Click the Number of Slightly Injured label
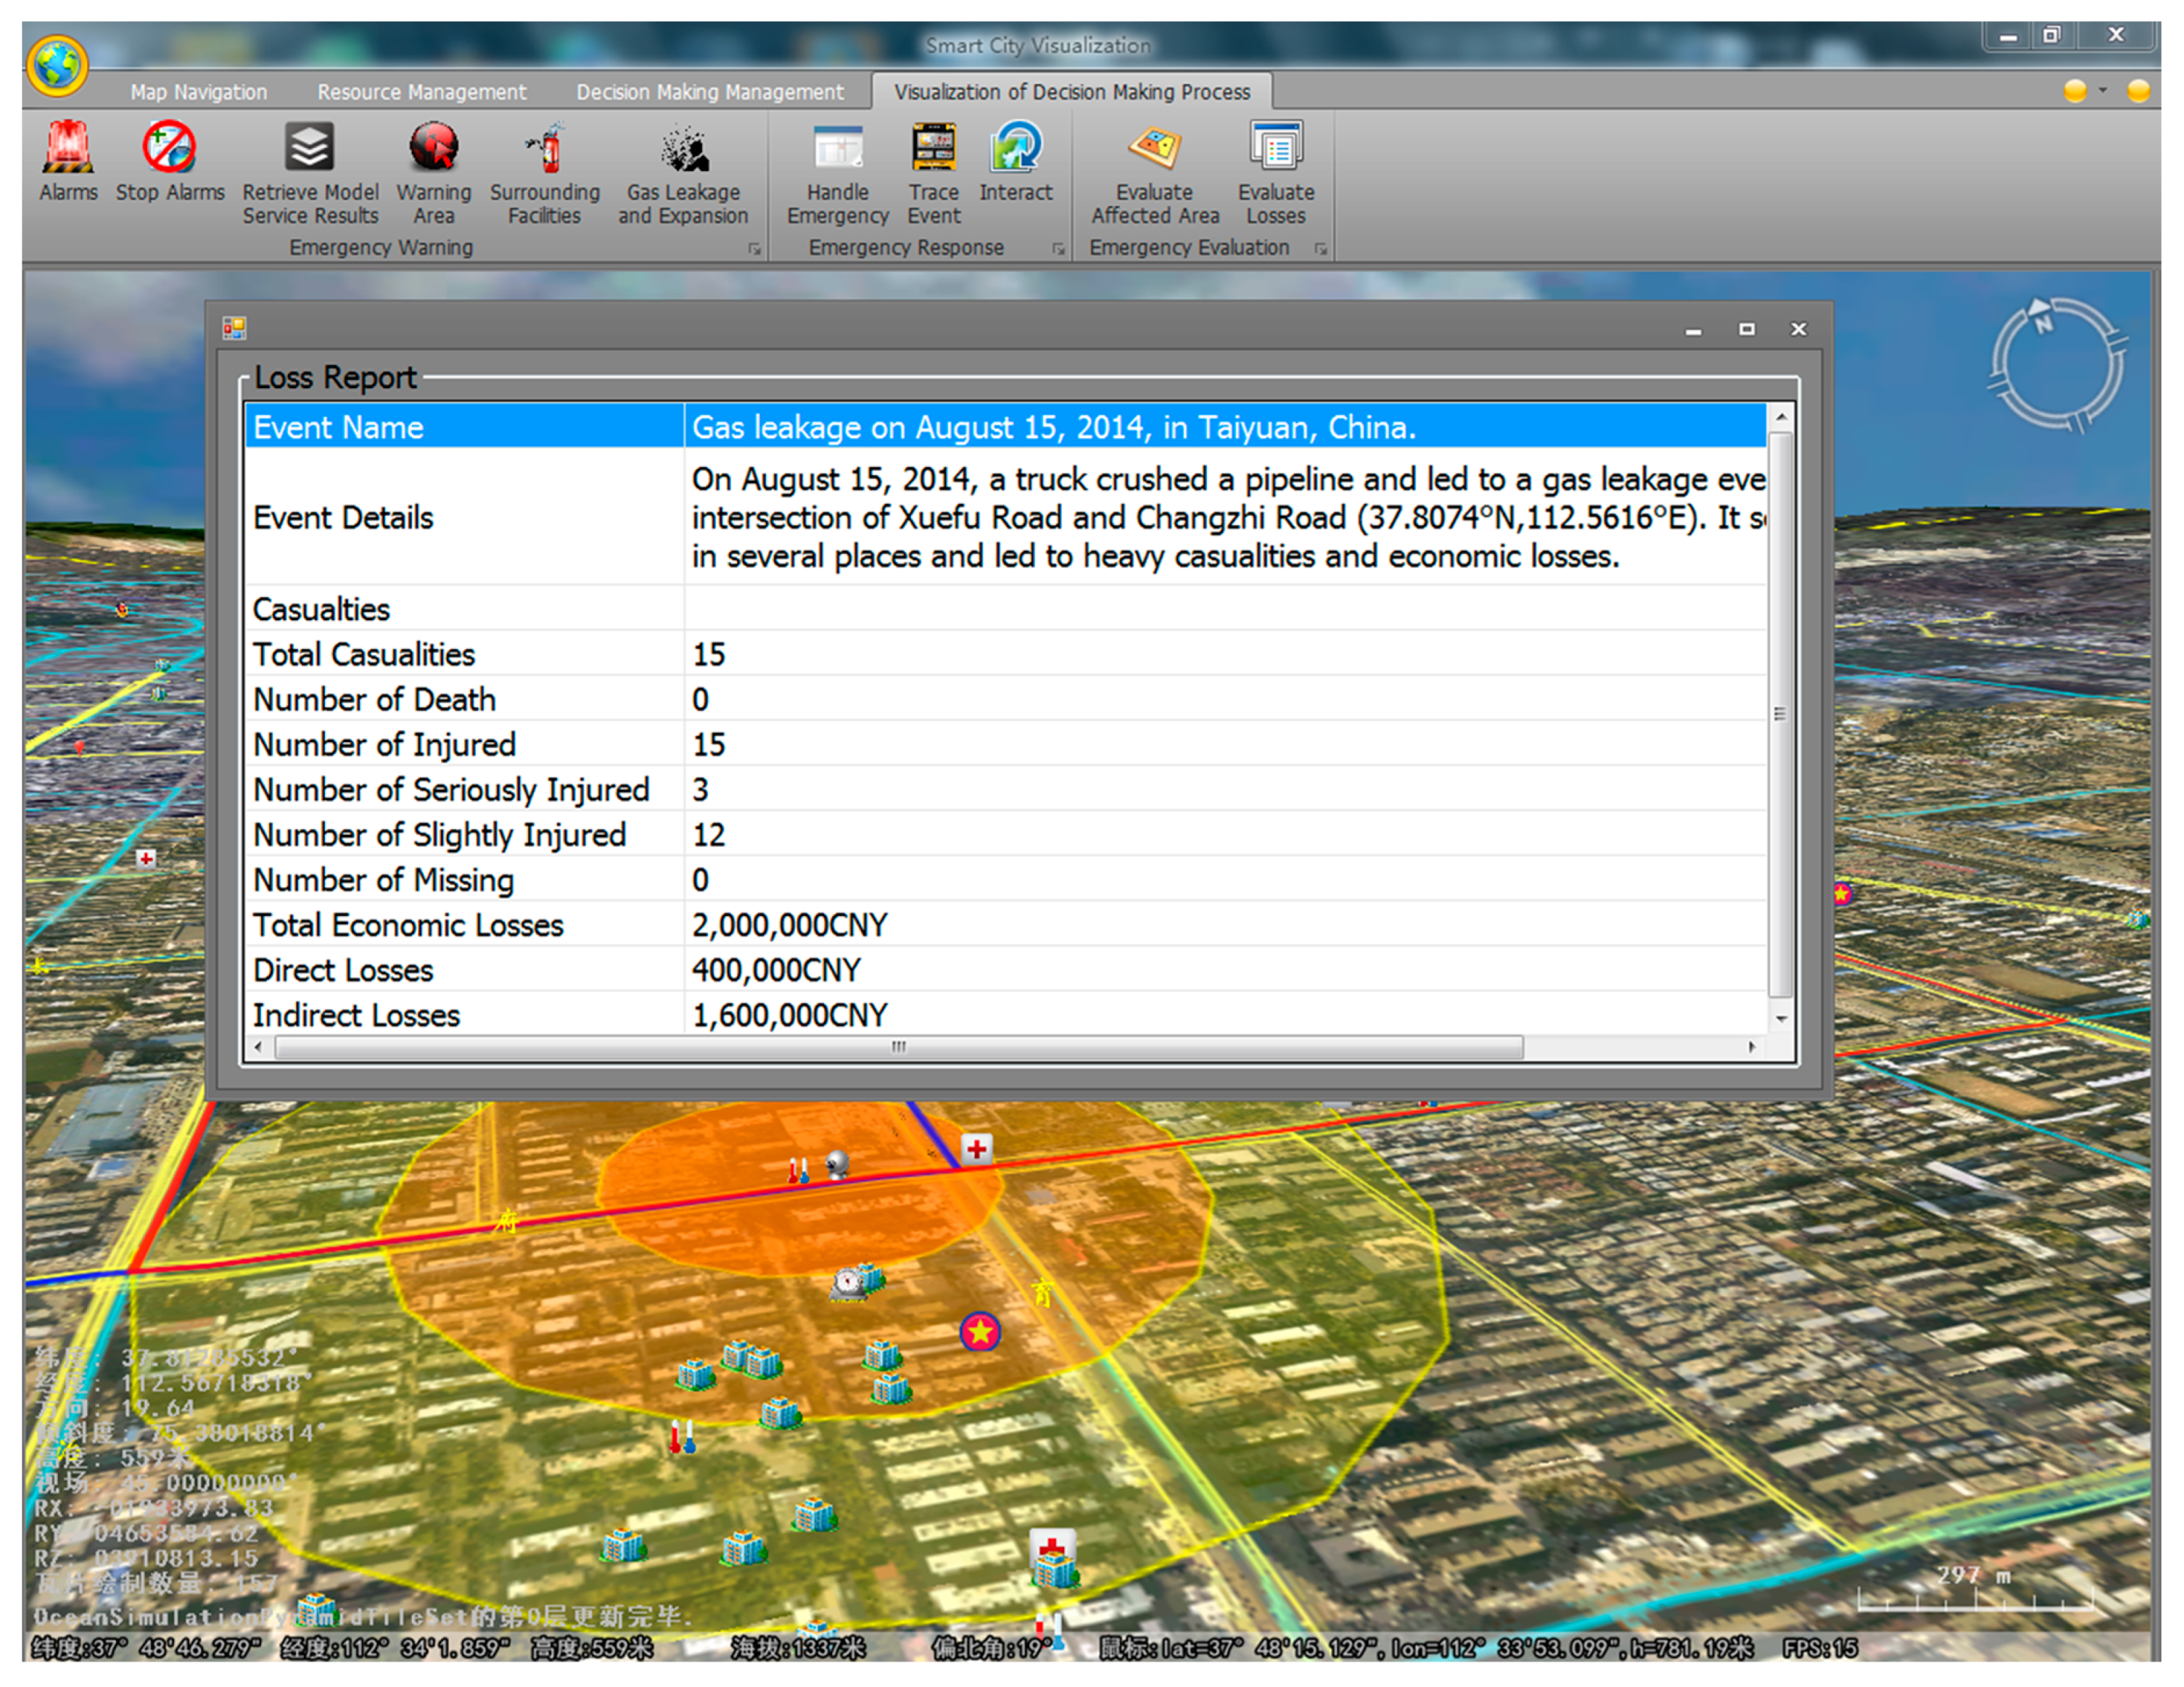 pos(439,834)
